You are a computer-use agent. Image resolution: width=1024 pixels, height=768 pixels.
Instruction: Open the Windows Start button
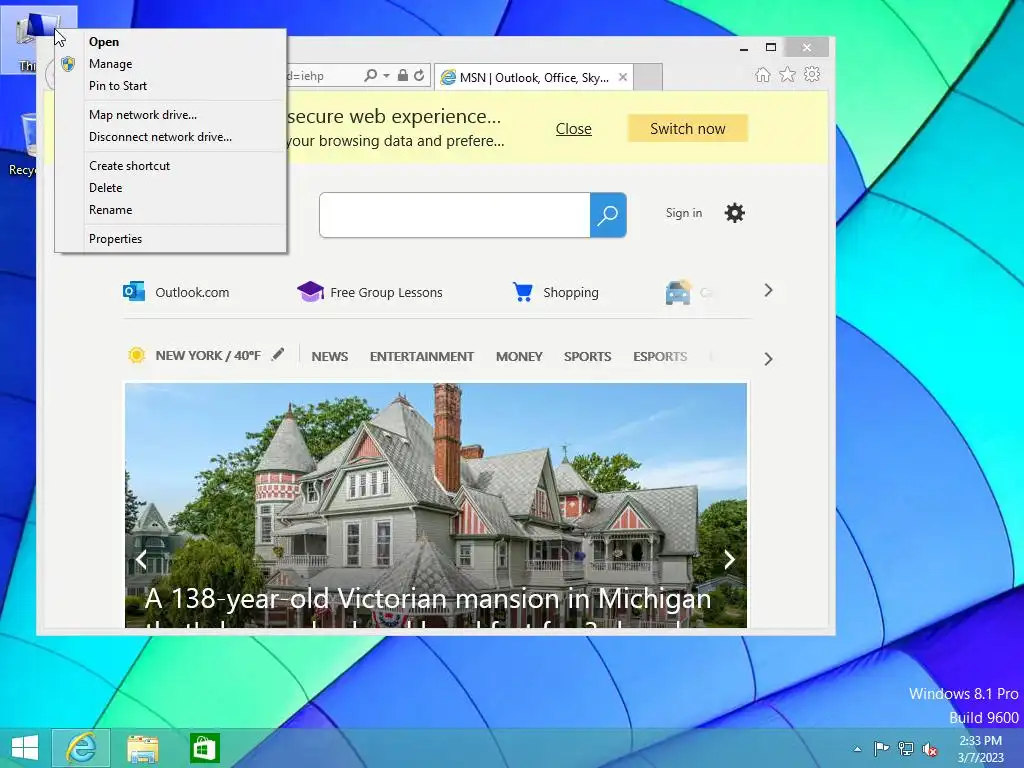(x=25, y=748)
